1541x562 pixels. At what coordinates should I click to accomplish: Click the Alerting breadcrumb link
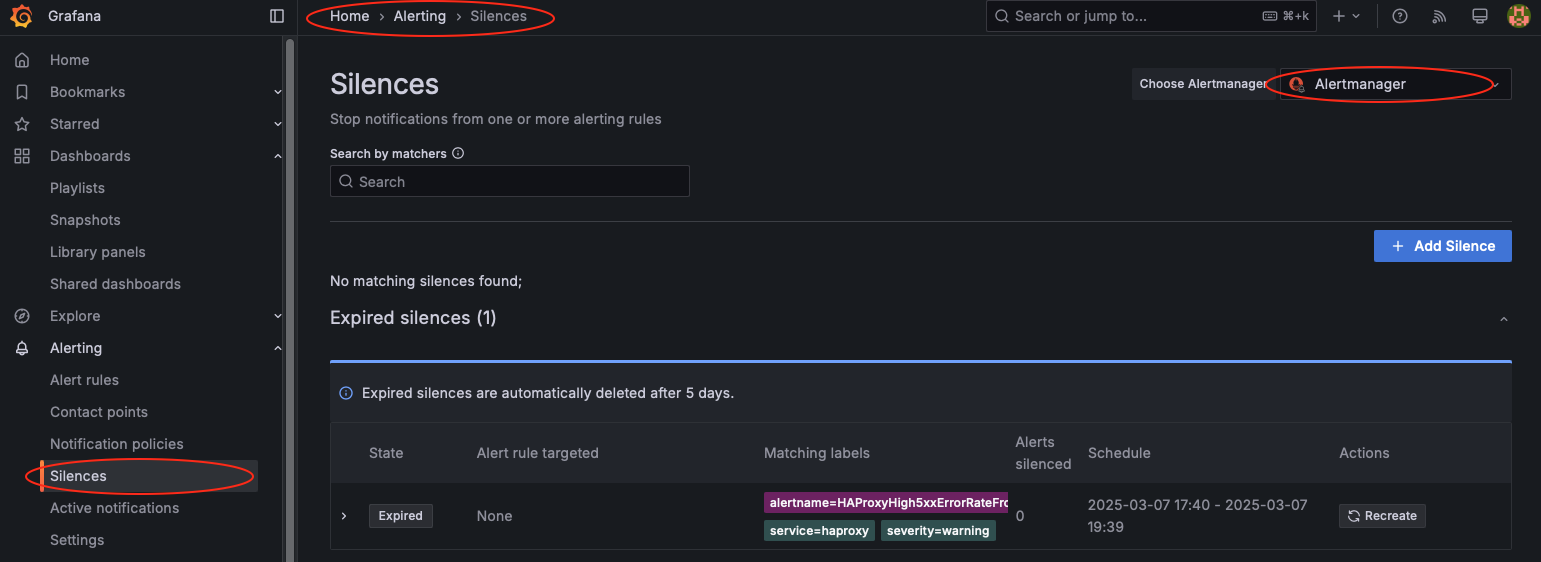[x=420, y=16]
